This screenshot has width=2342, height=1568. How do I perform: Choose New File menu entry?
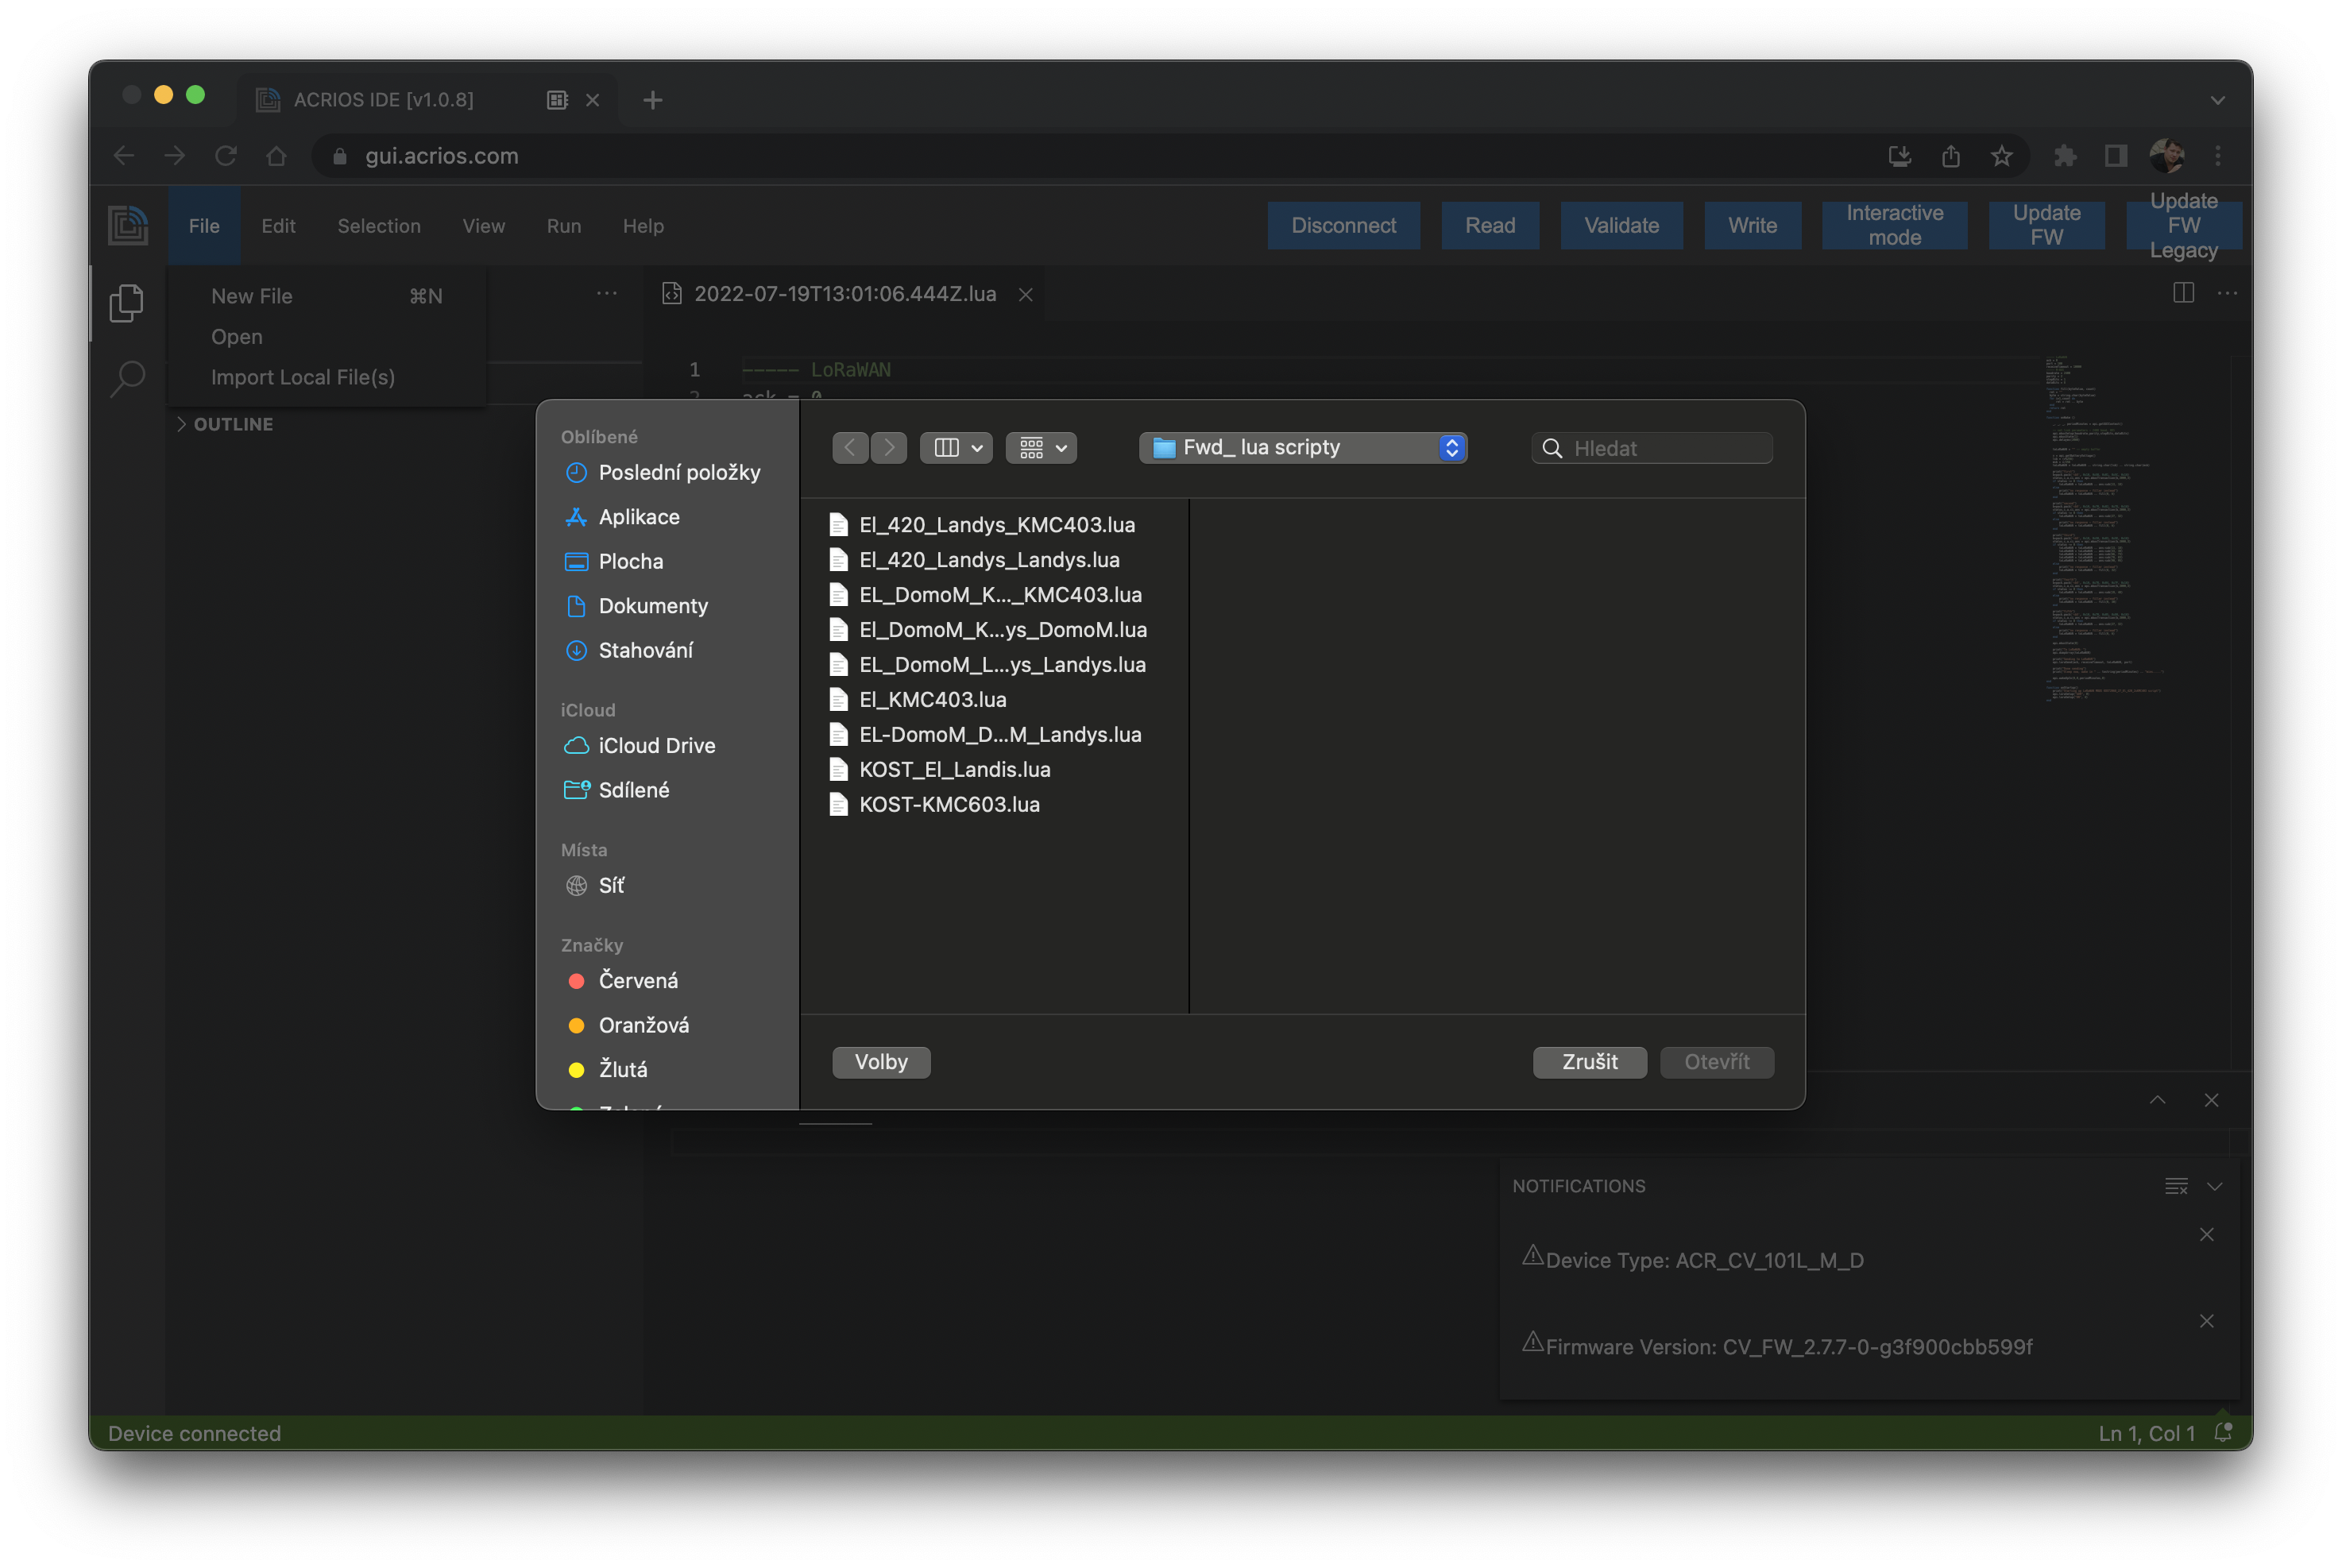pyautogui.click(x=327, y=296)
